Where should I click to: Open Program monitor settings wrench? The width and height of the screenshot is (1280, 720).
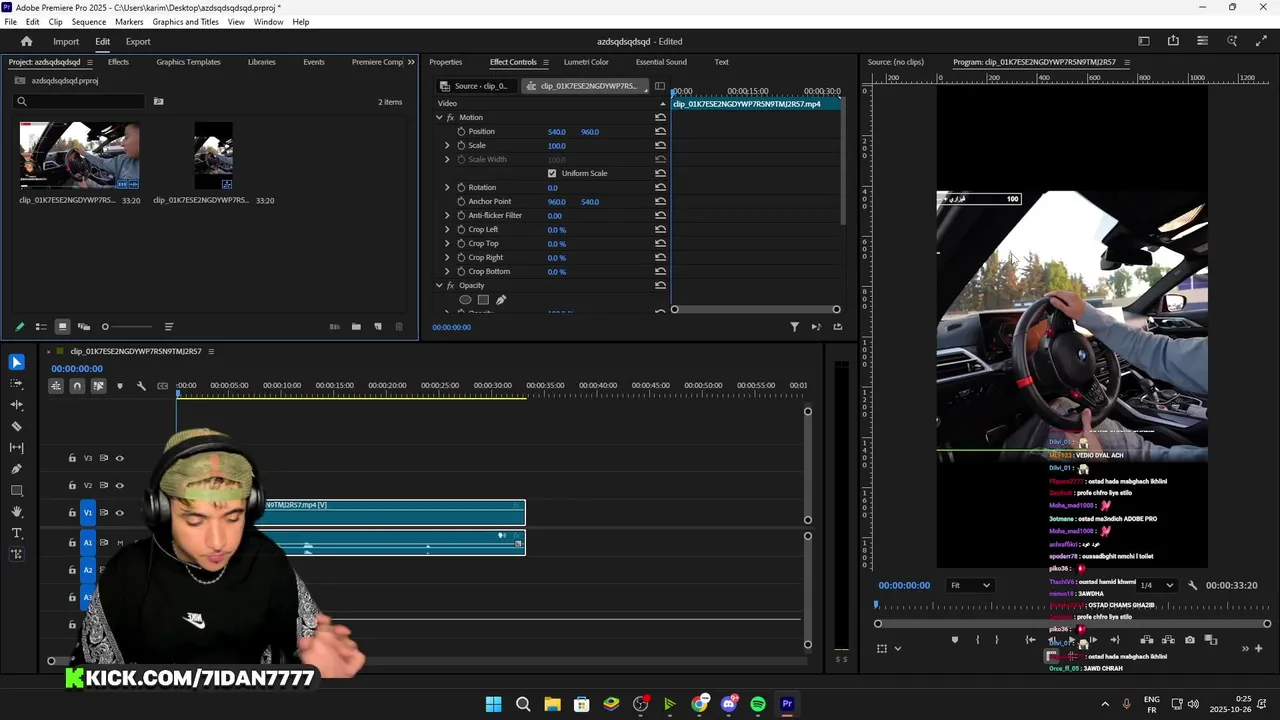[1192, 585]
